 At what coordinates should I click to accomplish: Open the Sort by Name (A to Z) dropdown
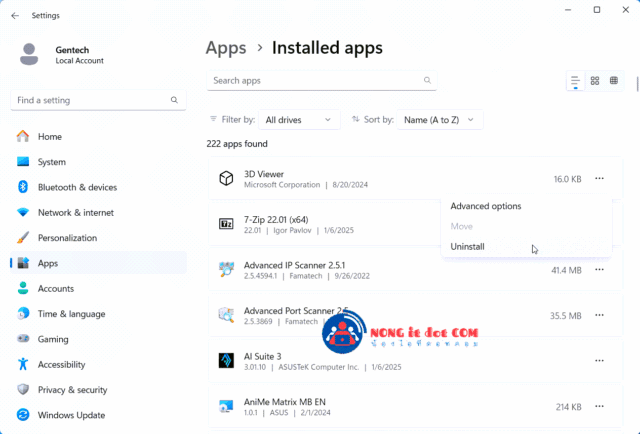coord(440,120)
